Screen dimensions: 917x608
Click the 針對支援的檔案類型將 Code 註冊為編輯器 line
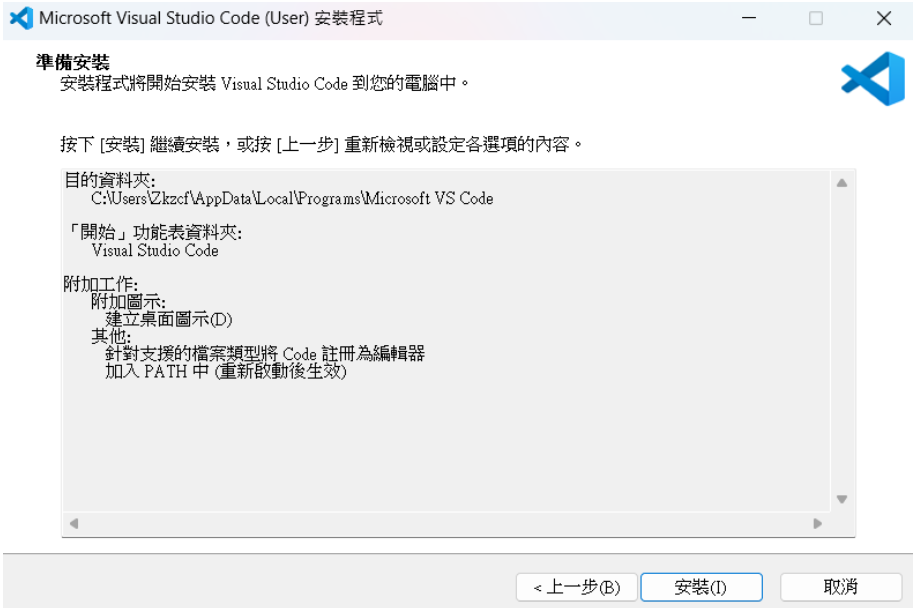click(265, 354)
